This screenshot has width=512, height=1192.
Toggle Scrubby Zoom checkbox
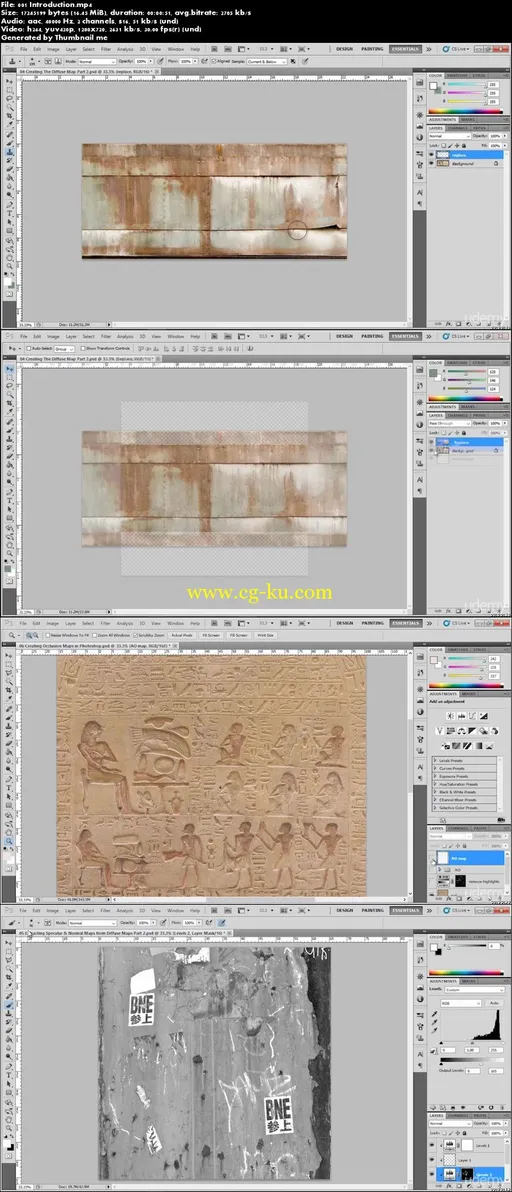[136, 636]
